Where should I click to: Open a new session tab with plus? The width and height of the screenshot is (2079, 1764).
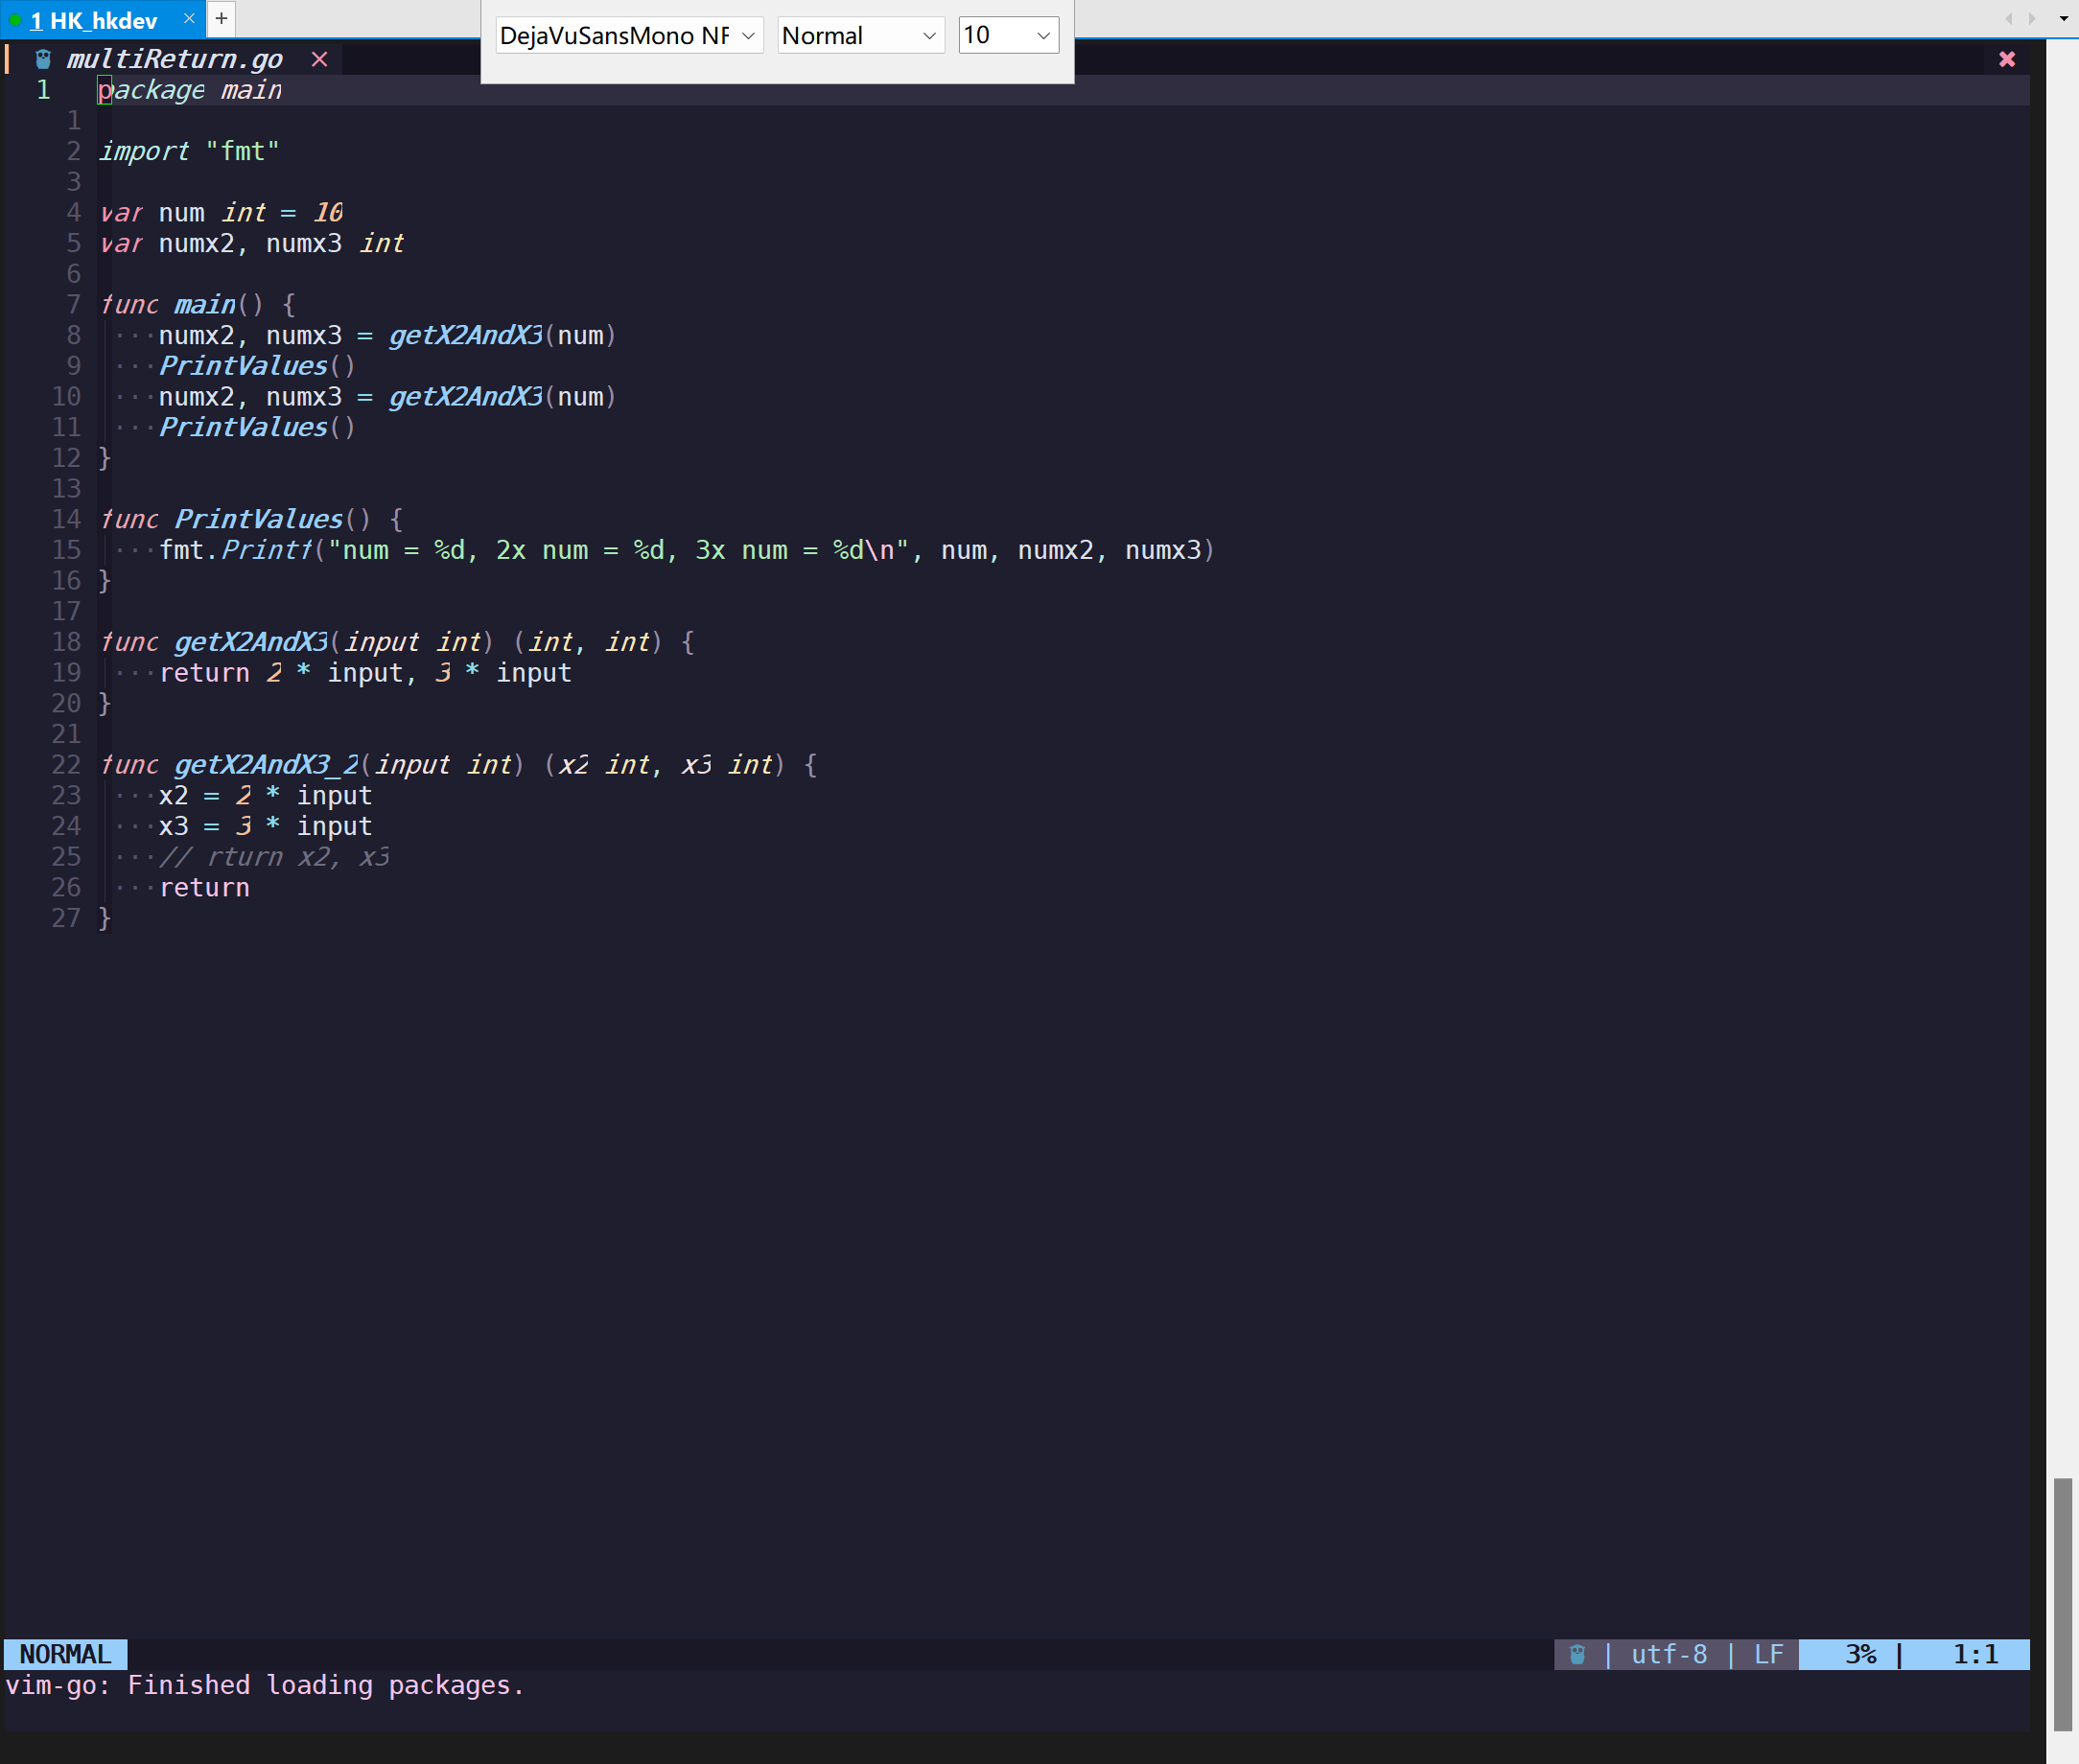(221, 18)
